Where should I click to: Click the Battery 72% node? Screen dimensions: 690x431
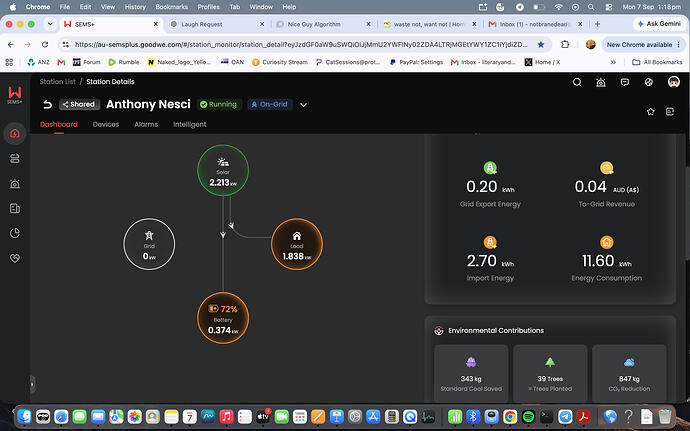coord(223,318)
